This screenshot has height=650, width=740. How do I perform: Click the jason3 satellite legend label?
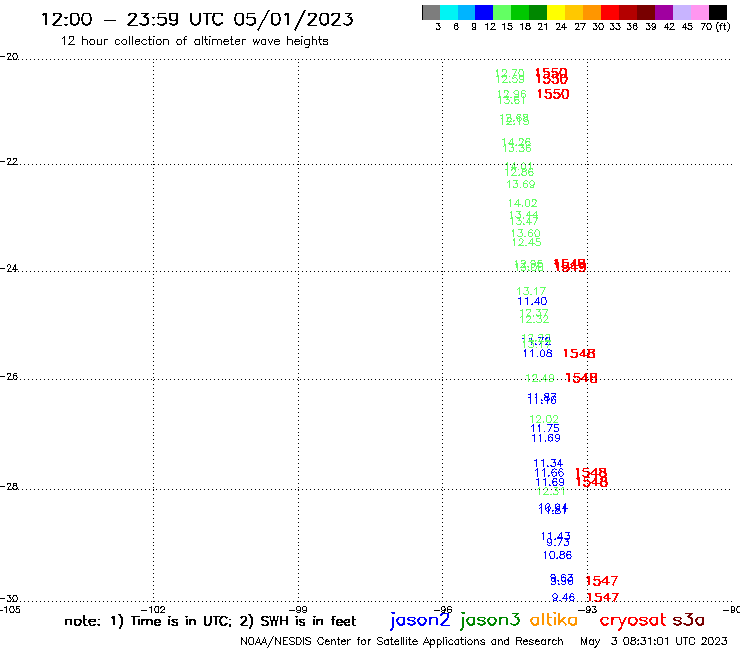pos(490,620)
